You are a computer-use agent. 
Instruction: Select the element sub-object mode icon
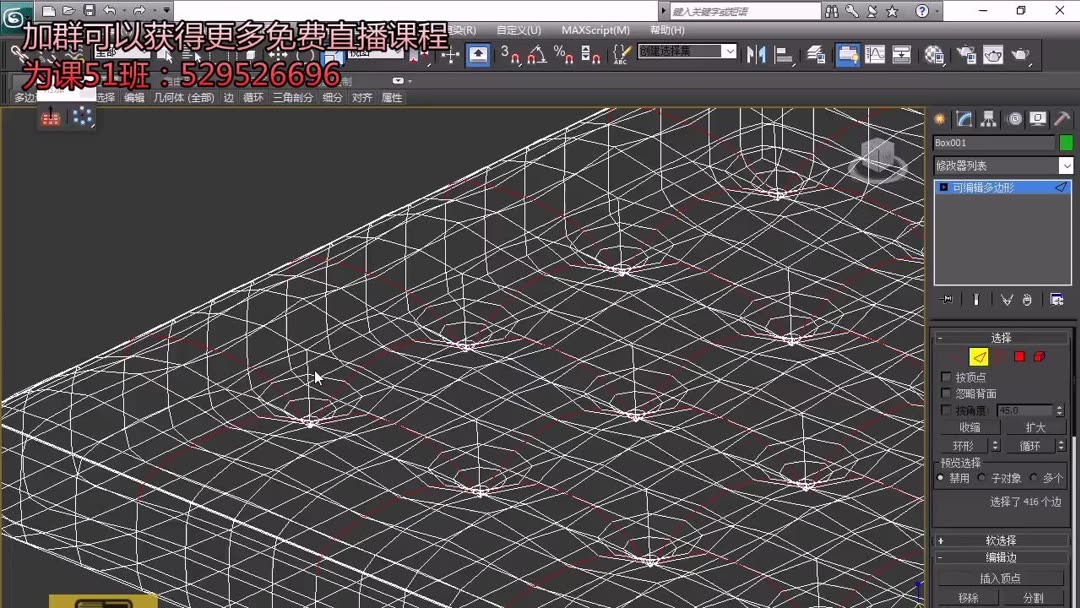[1039, 356]
